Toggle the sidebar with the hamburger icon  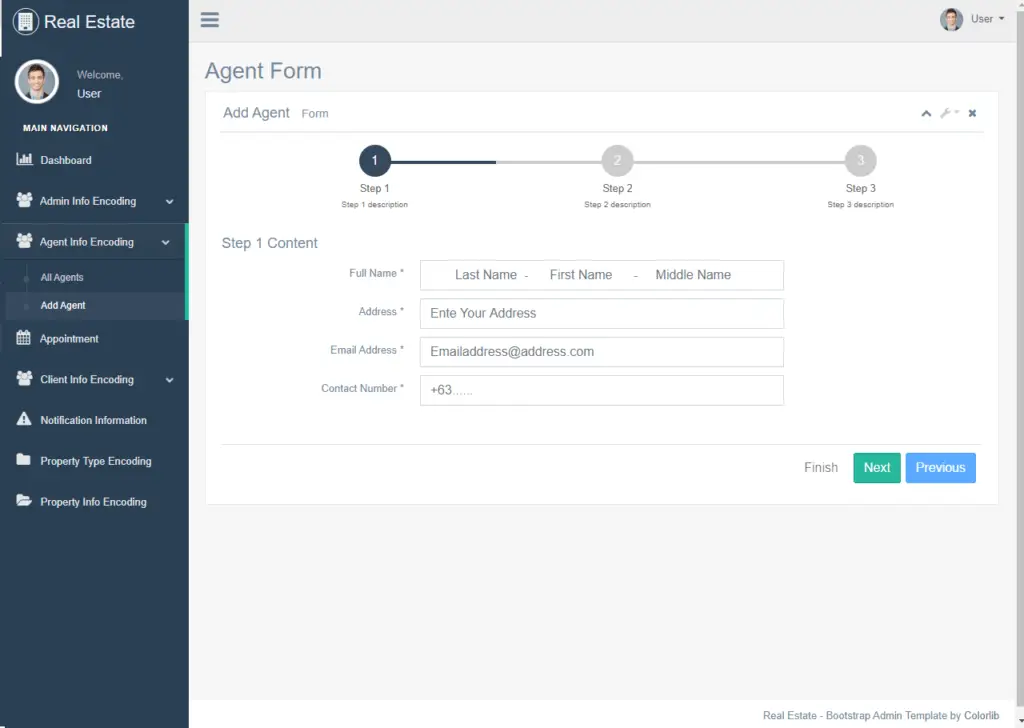(x=209, y=19)
